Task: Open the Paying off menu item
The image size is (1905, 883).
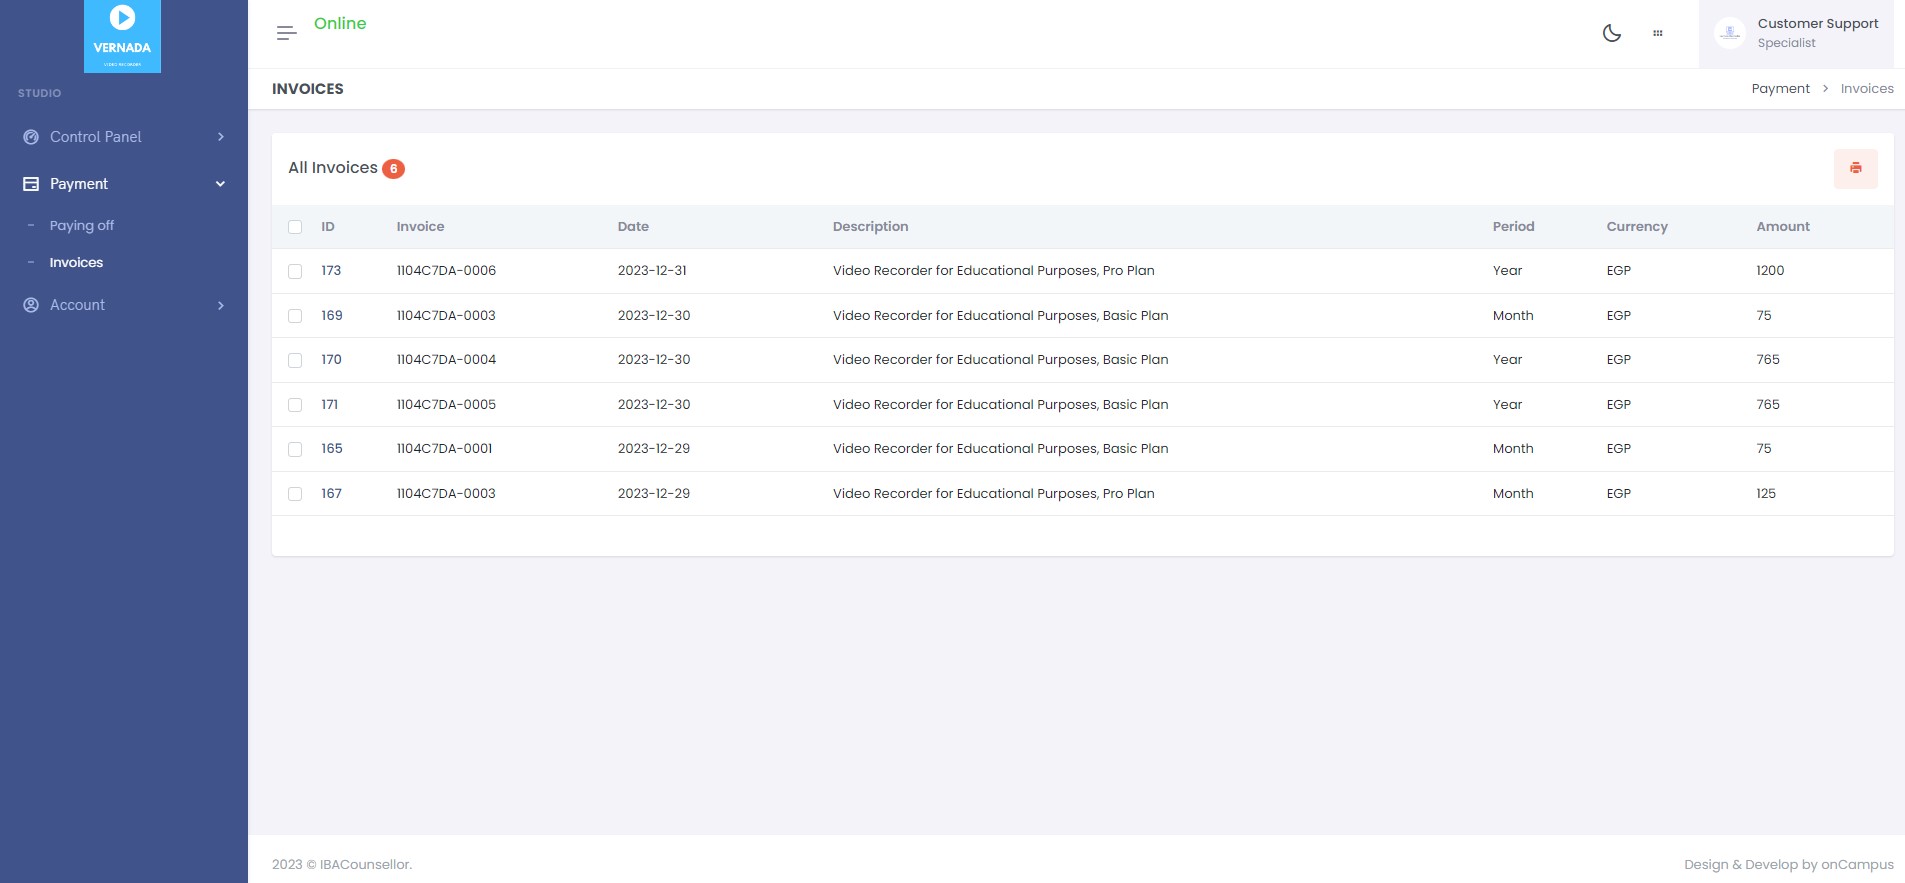Action: pos(82,226)
